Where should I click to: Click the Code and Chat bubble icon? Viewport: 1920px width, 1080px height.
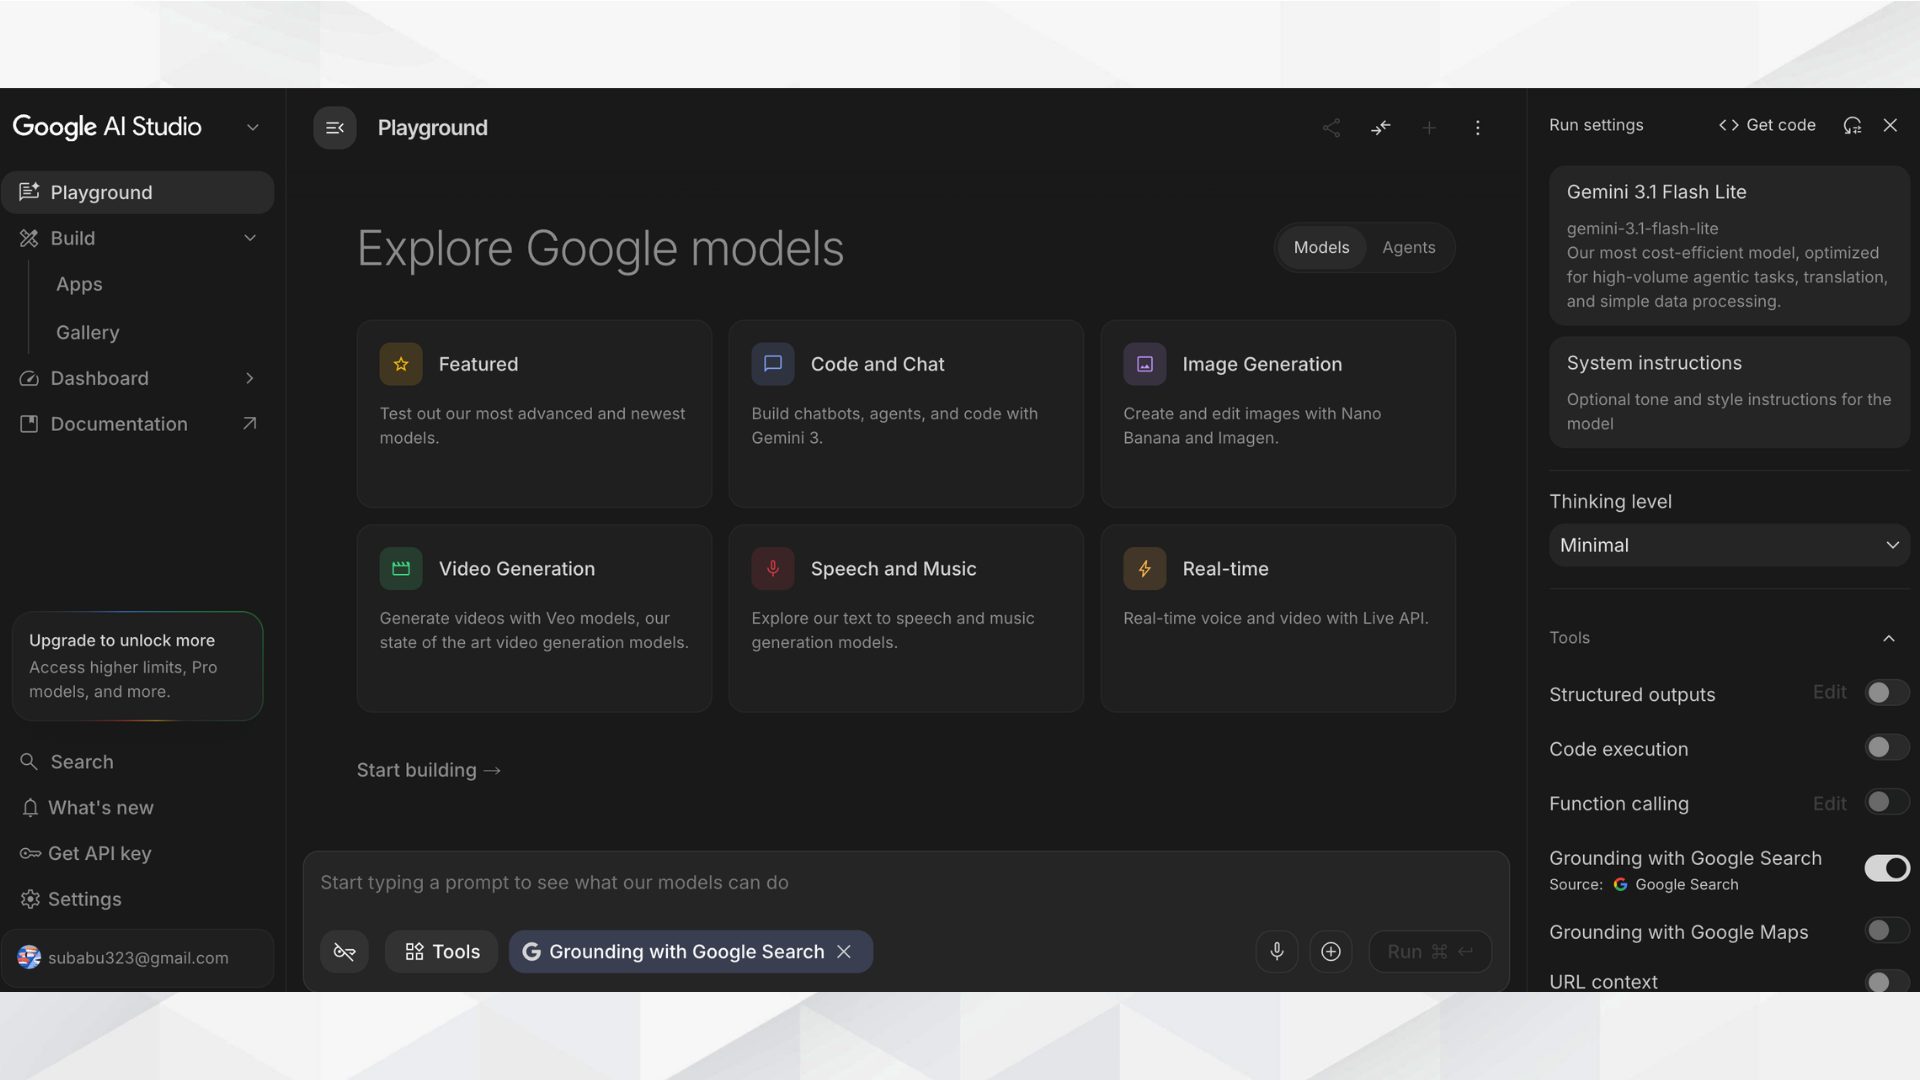[x=773, y=364]
